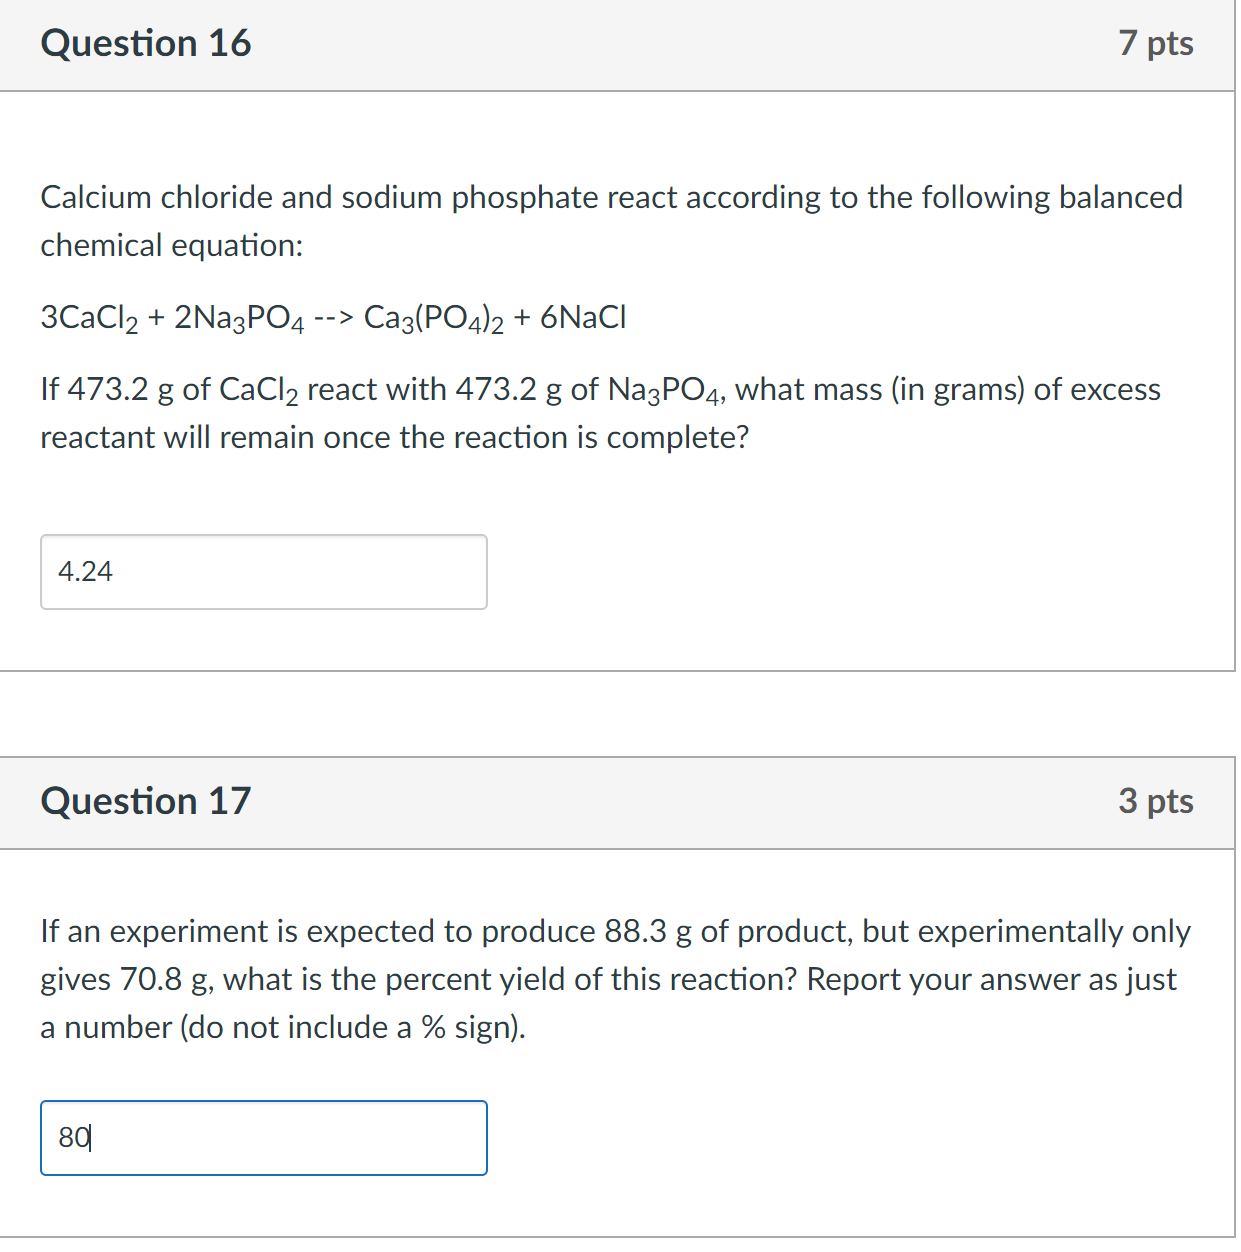Place cursor after 80 in answer box
This screenshot has width=1241, height=1252.
[x=94, y=1137]
